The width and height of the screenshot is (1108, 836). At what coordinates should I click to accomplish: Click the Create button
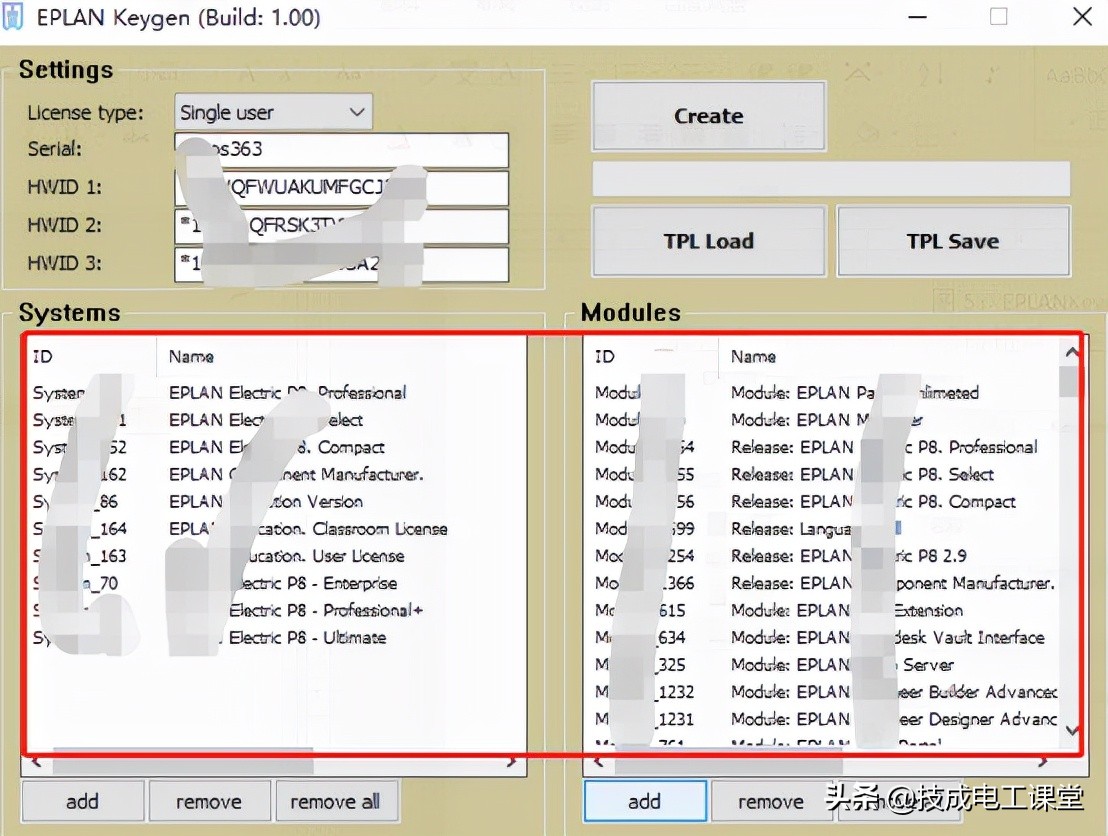click(x=709, y=116)
